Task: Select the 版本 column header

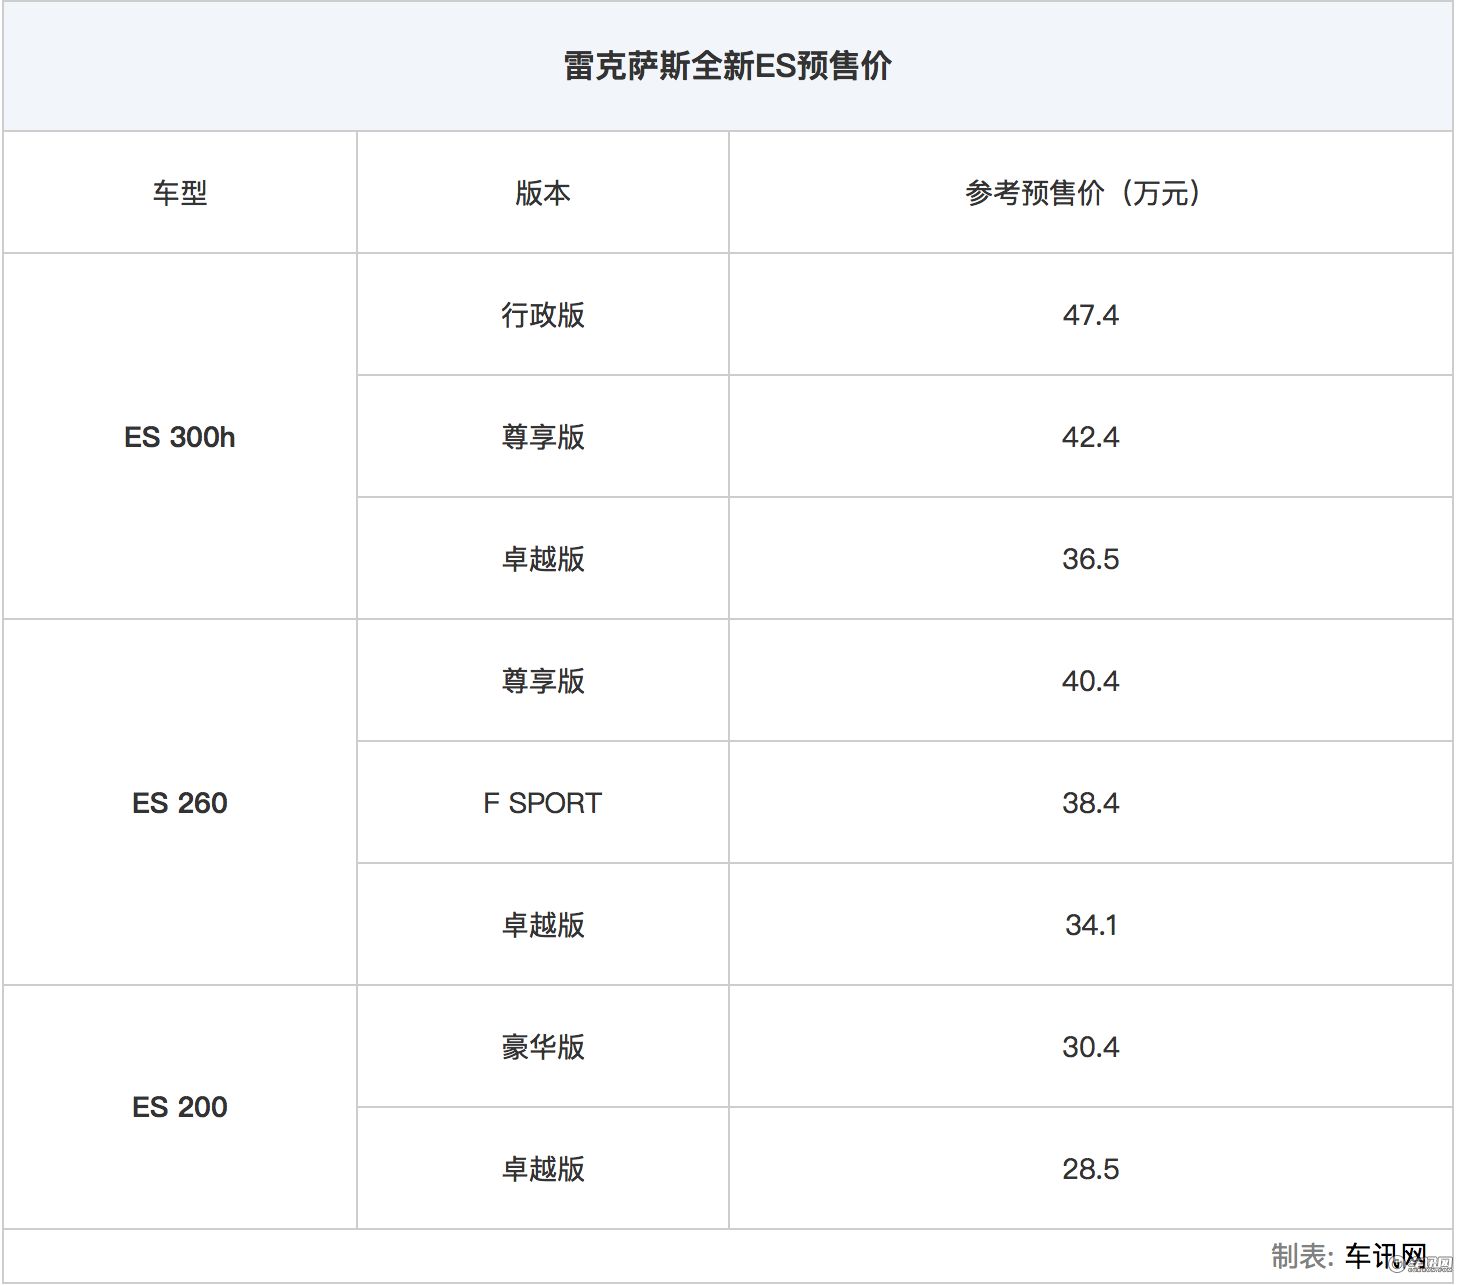Action: coord(541,192)
